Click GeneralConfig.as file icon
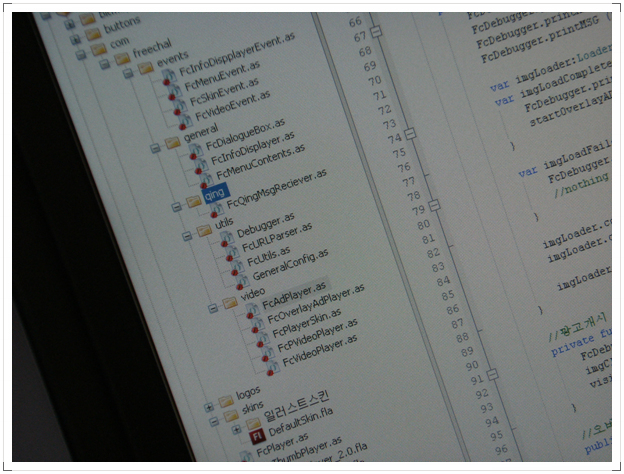The image size is (624, 474). [242, 281]
